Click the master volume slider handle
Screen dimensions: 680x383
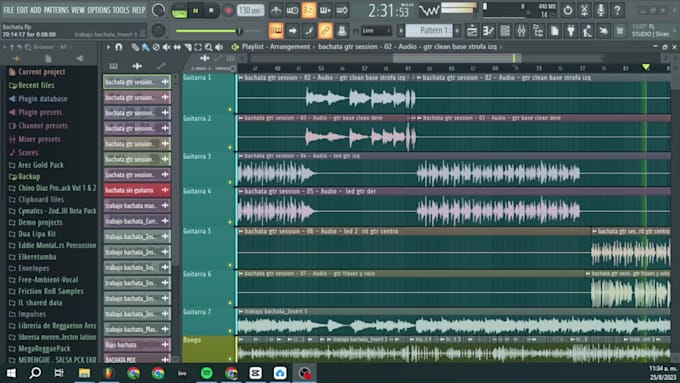tap(239, 30)
